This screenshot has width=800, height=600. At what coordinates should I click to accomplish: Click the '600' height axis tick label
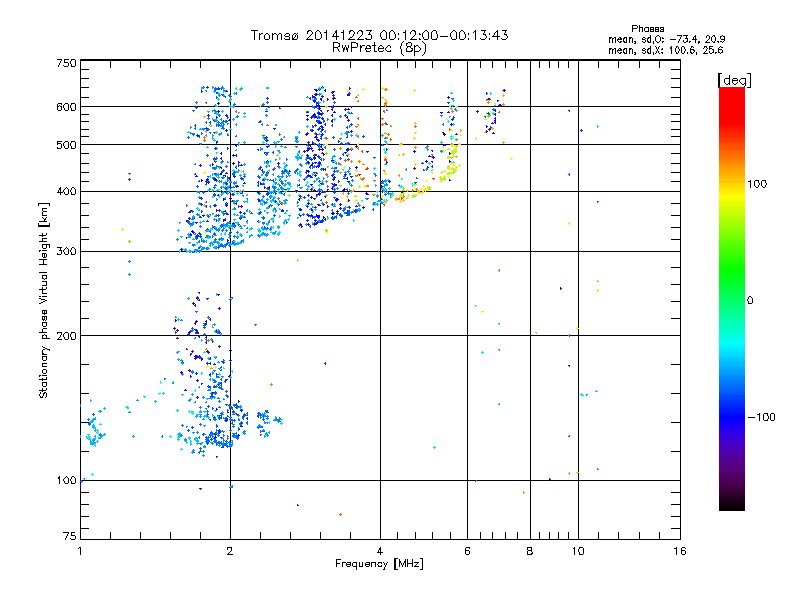pyautogui.click(x=66, y=107)
